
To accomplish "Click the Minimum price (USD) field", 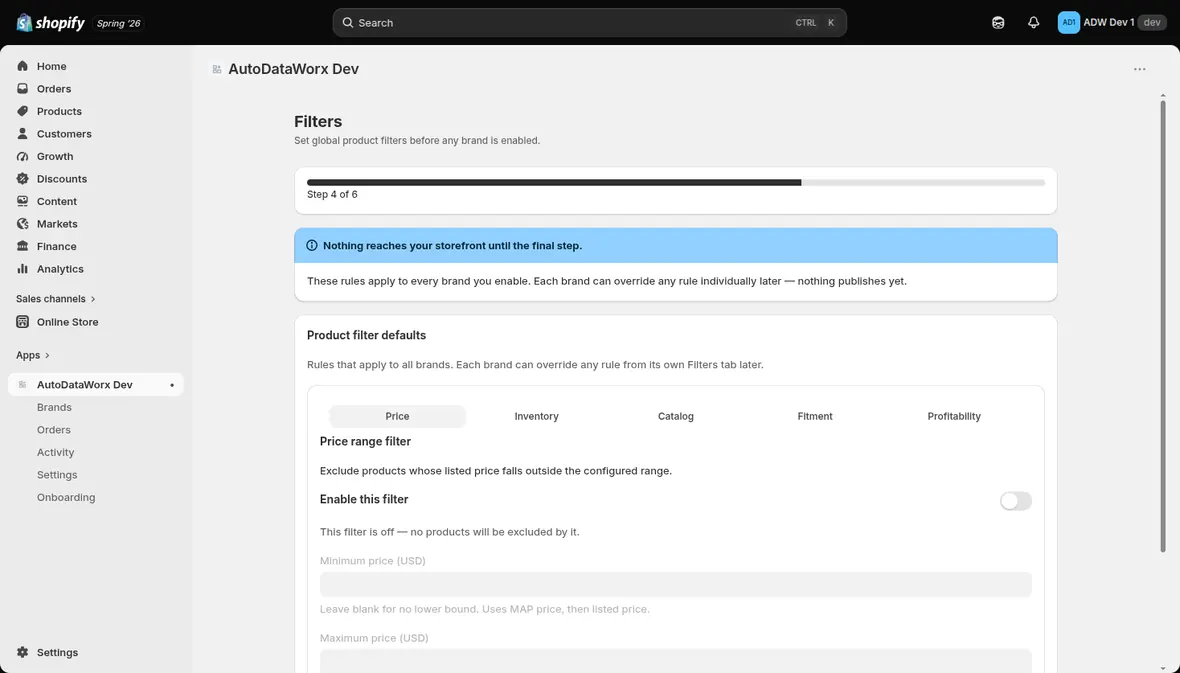I will pos(676,585).
